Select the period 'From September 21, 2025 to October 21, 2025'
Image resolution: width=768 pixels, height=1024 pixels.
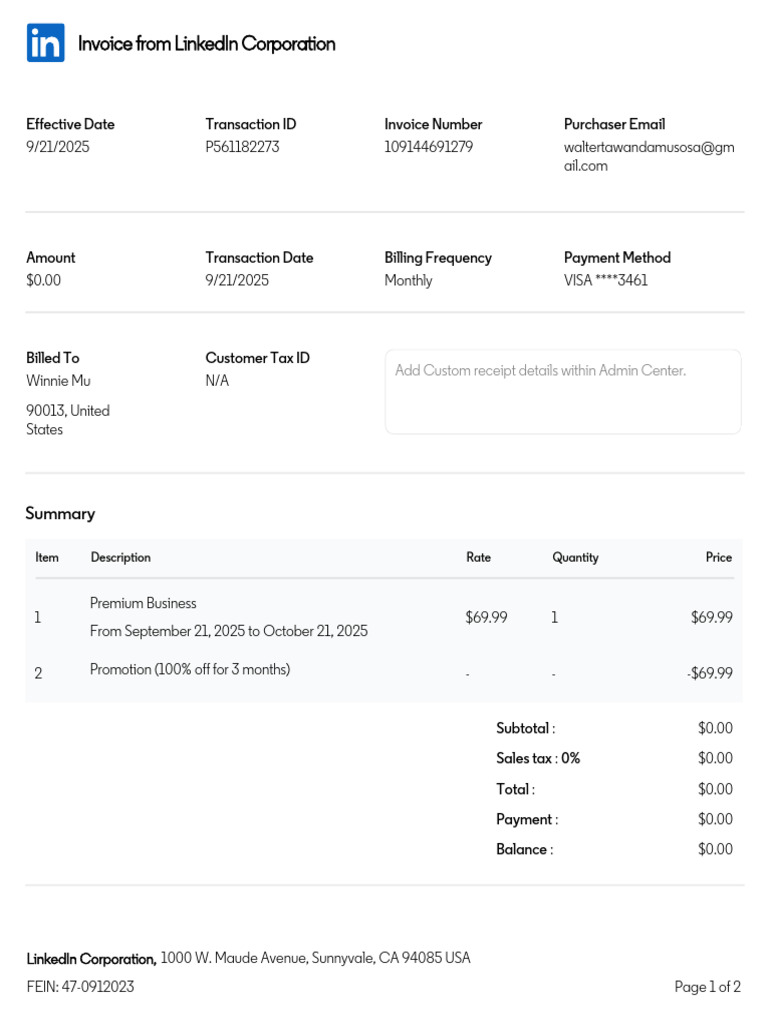pyautogui.click(x=229, y=631)
